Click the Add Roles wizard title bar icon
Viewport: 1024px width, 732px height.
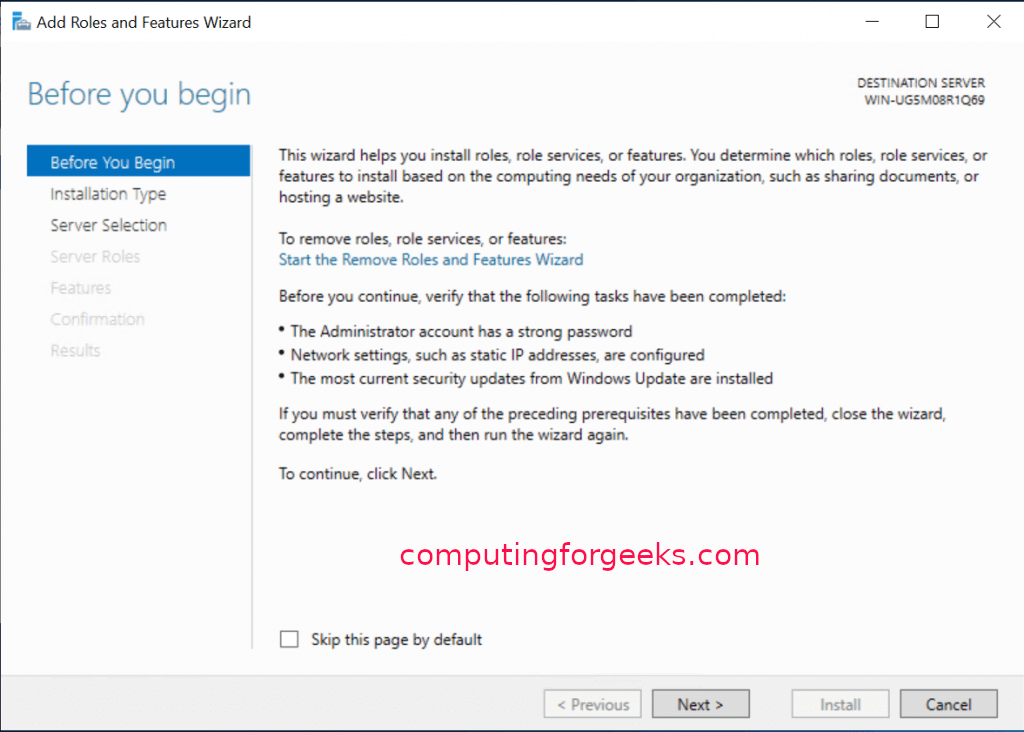(20, 22)
